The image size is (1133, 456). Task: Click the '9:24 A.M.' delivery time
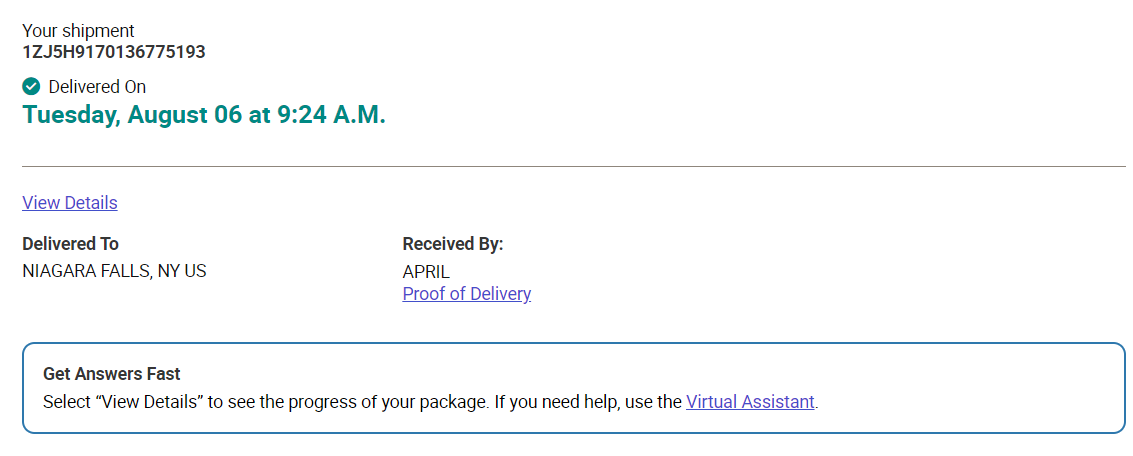332,114
